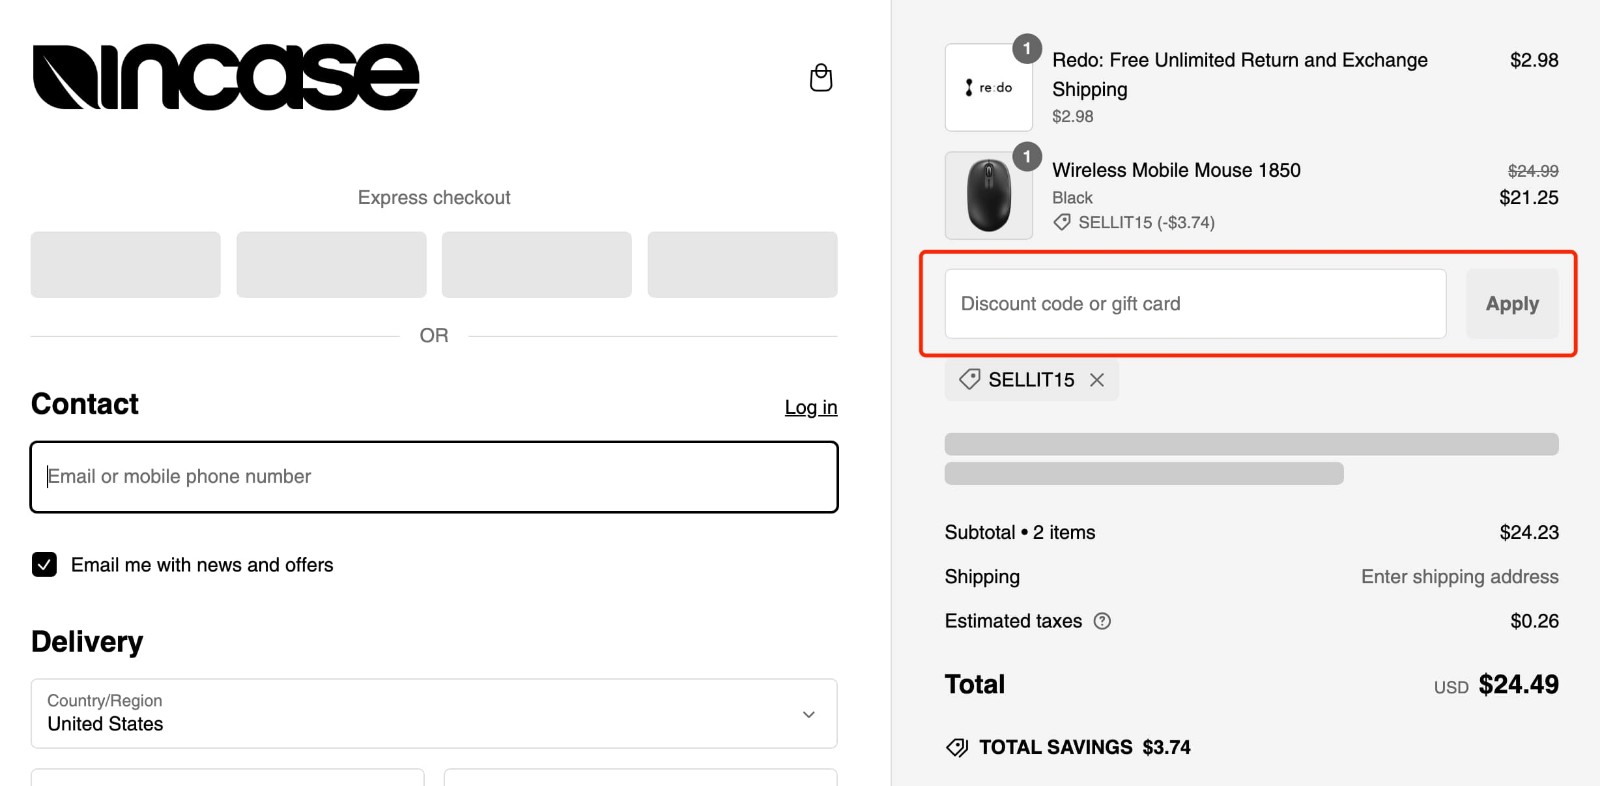Click the Wireless Mobile Mouse thumbnail
The image size is (1600, 786).
(x=988, y=195)
